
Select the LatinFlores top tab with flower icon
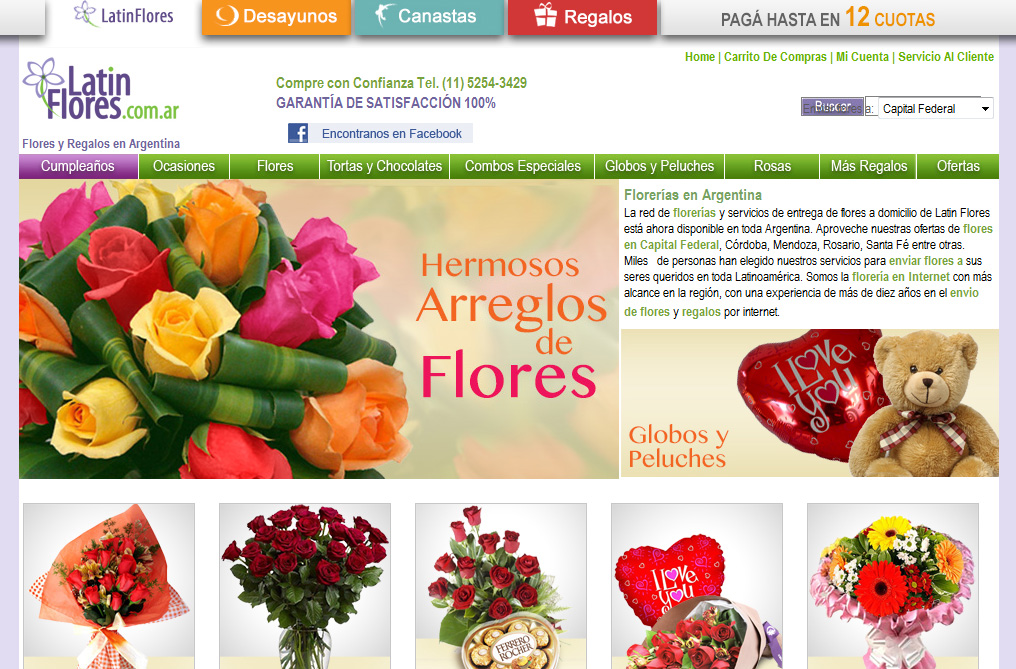(x=124, y=16)
